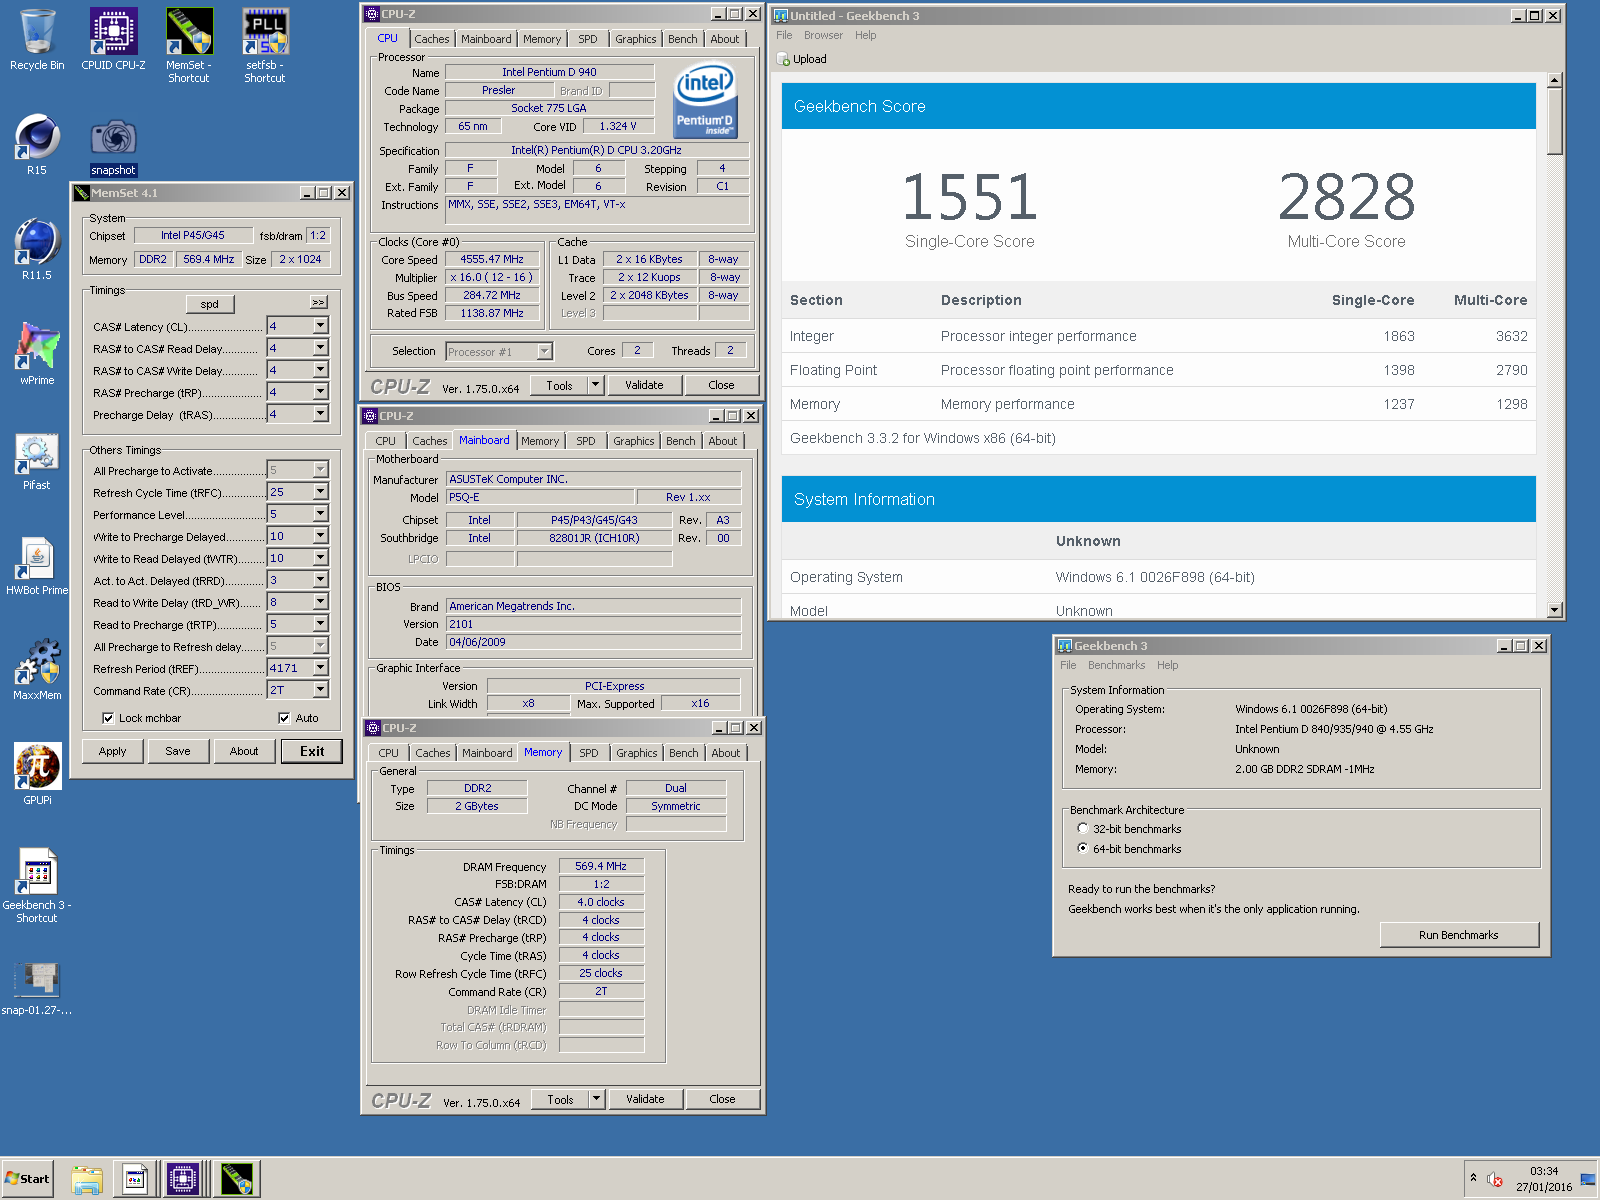Open the CAS# Latency (CL) dropdown

(320, 325)
